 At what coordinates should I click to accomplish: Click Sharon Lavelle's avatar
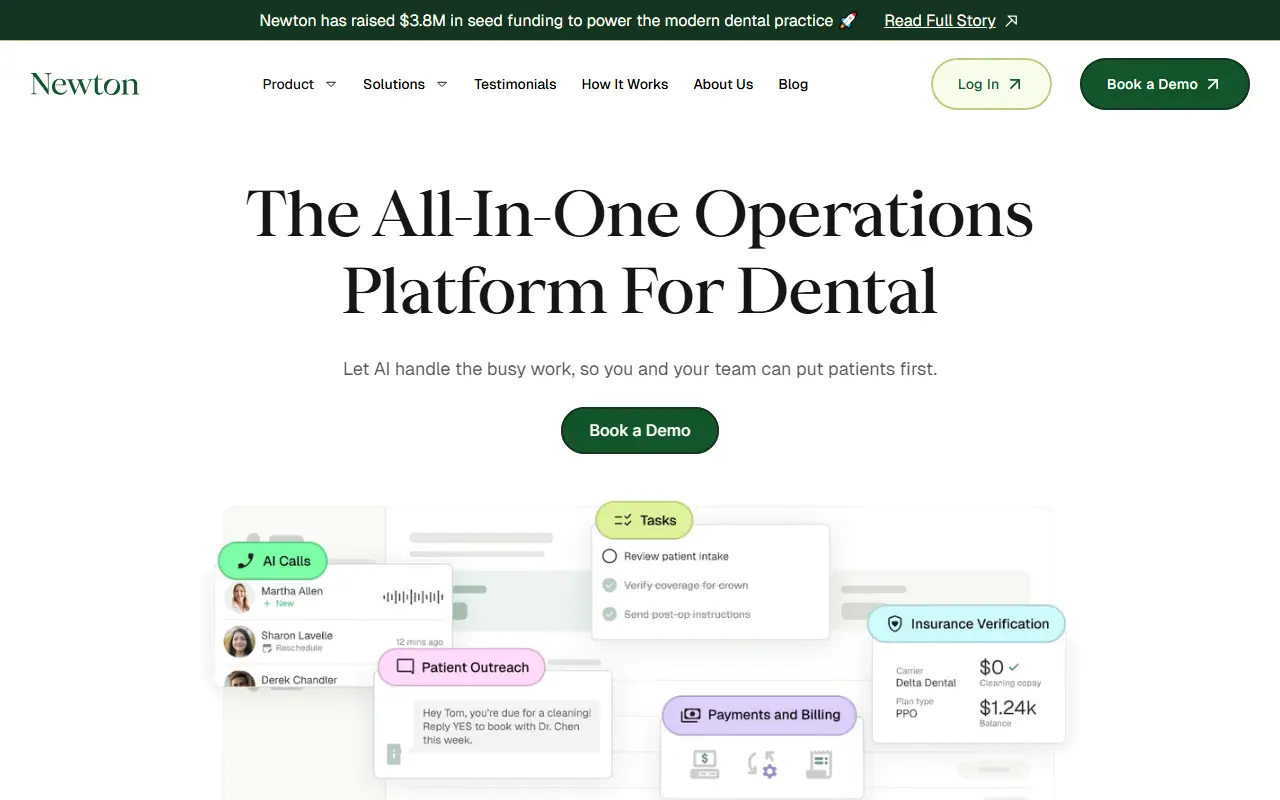click(240, 641)
